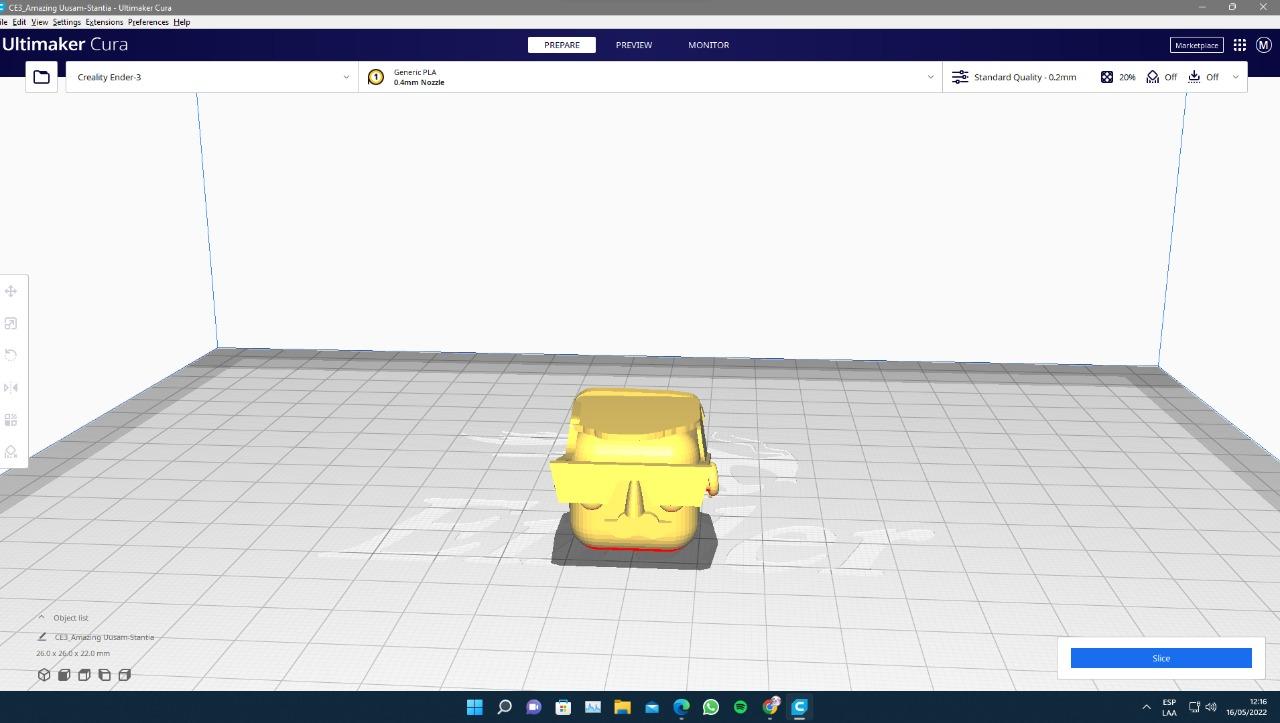Collapse the Object list
This screenshot has height=723, width=1280.
click(41, 617)
